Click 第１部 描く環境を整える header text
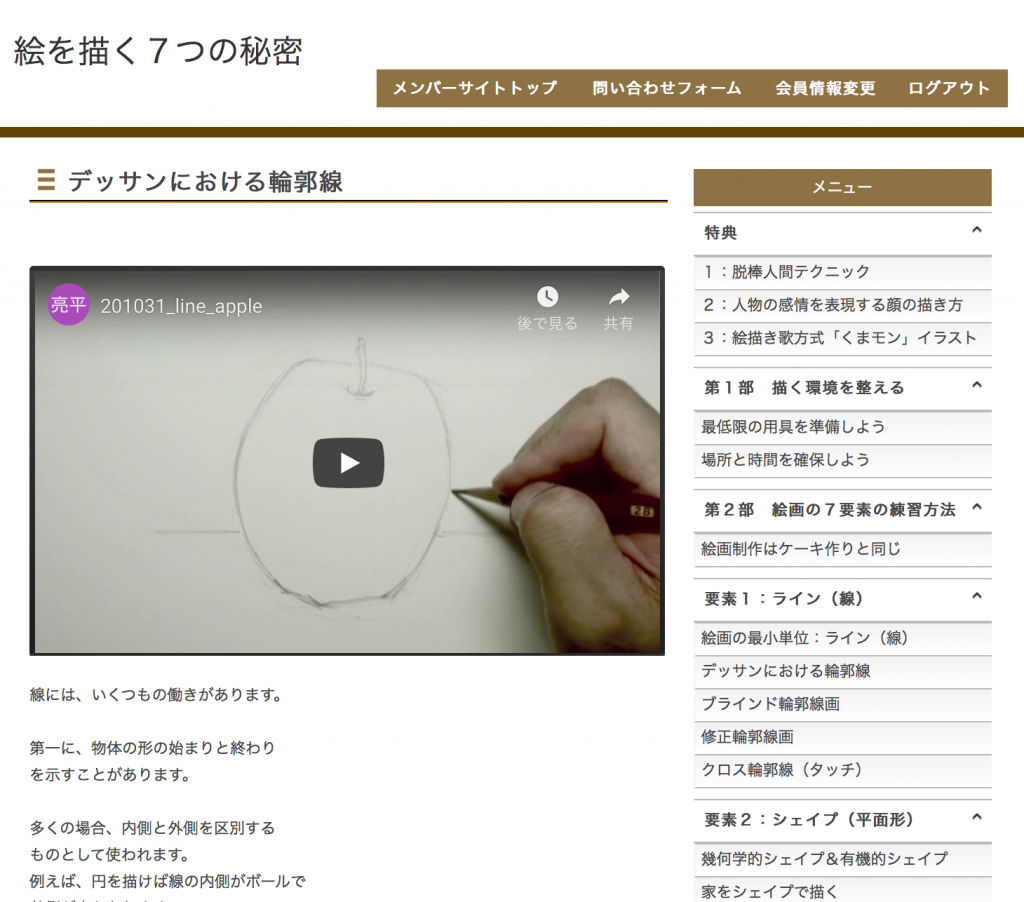 click(804, 388)
